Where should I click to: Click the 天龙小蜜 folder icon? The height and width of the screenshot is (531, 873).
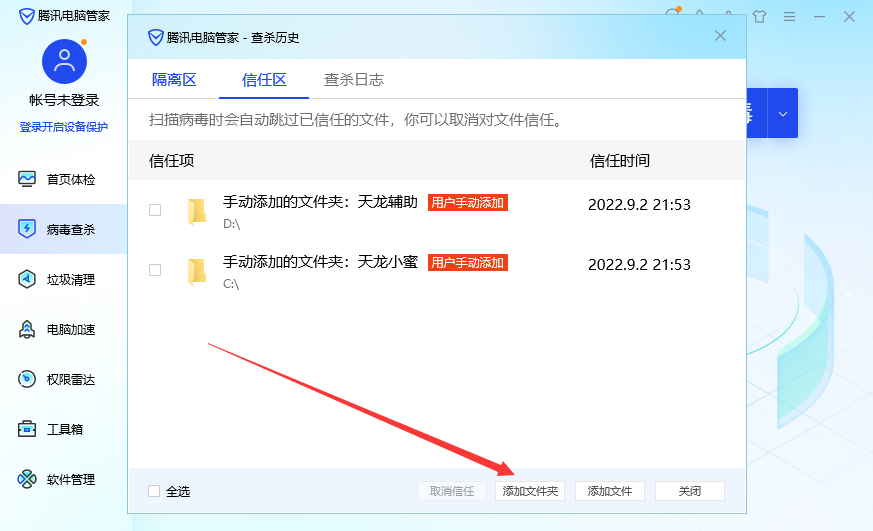tap(197, 272)
